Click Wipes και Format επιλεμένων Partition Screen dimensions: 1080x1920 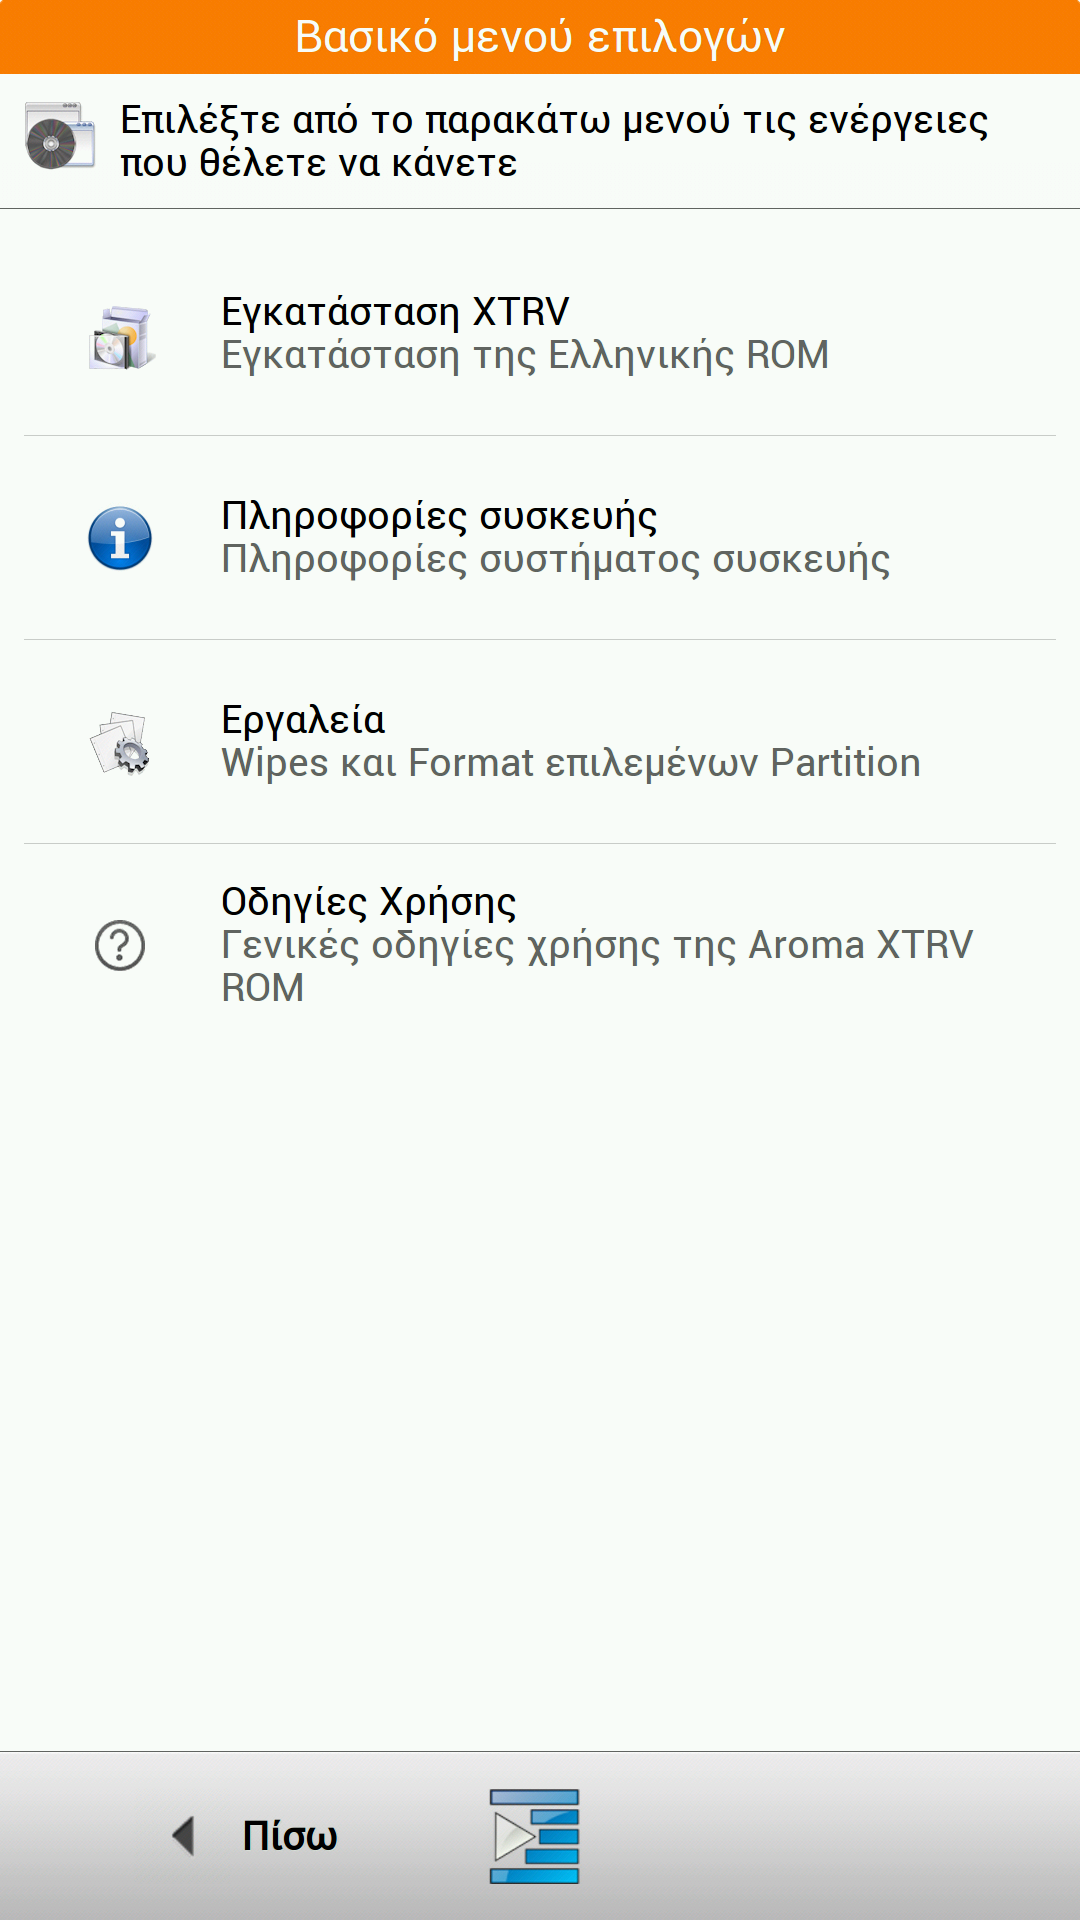point(570,763)
